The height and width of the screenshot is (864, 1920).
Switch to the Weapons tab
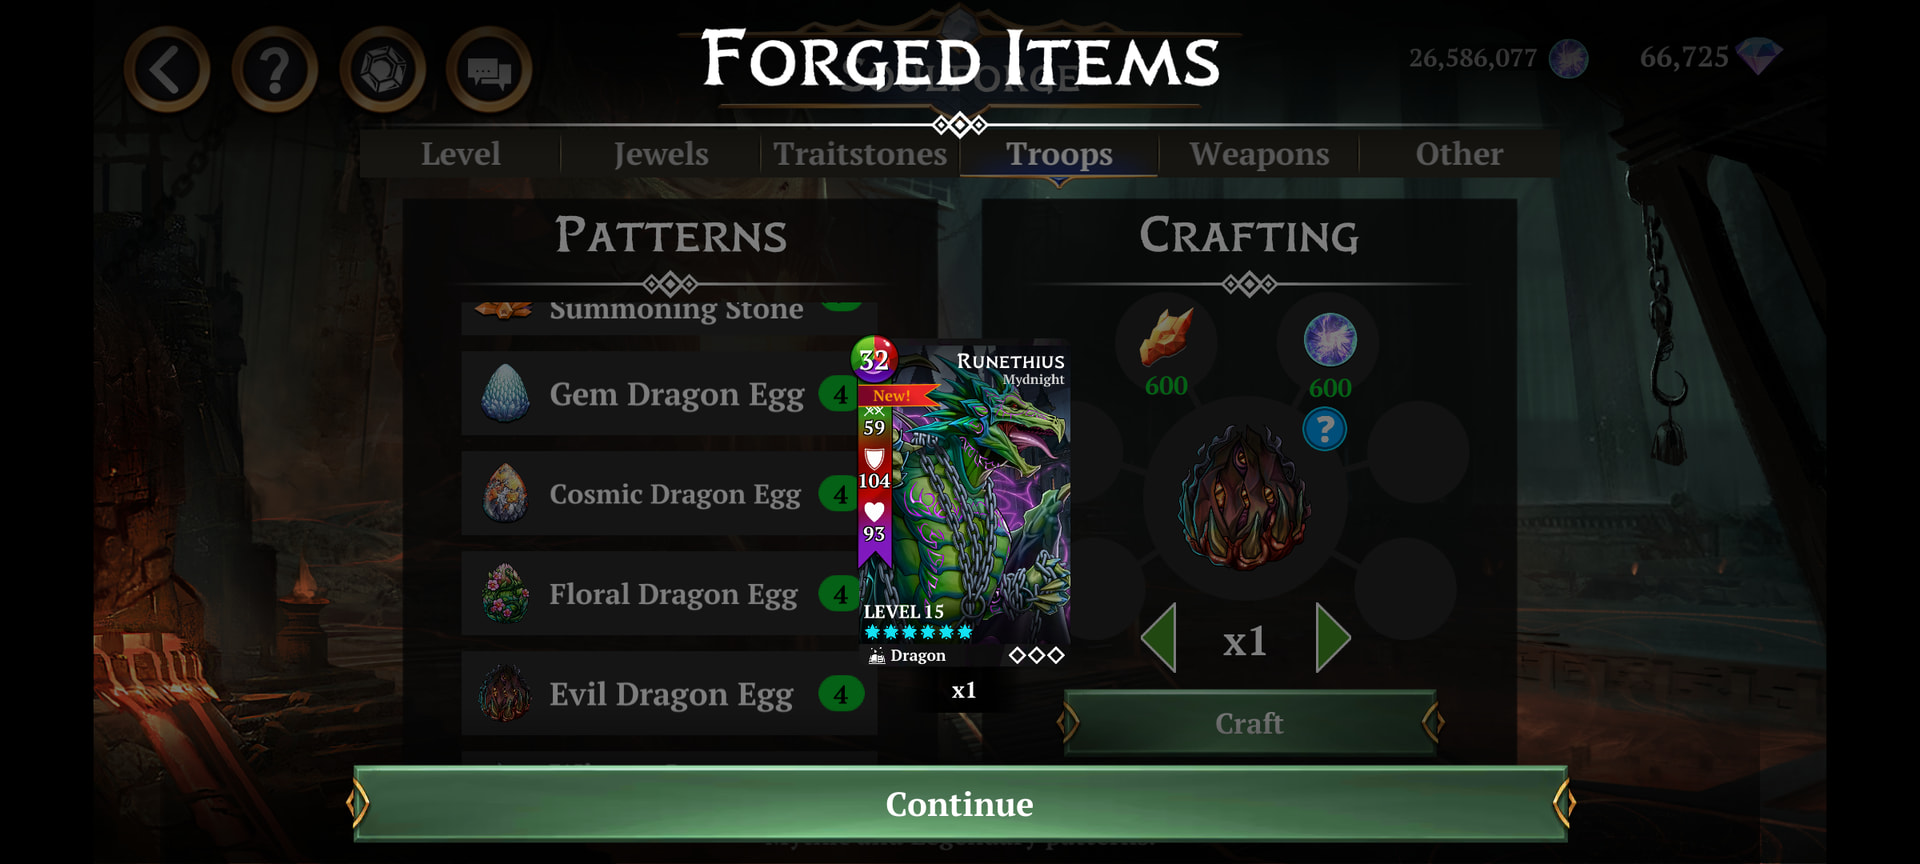click(1259, 154)
